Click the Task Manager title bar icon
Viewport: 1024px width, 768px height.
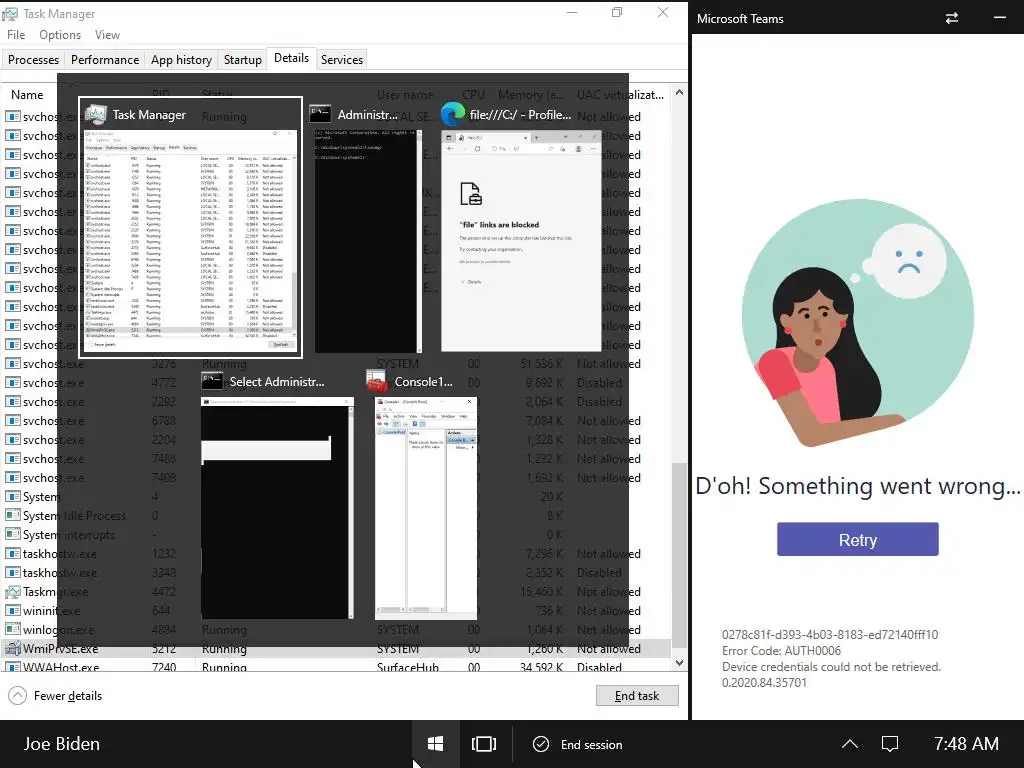click(x=10, y=14)
